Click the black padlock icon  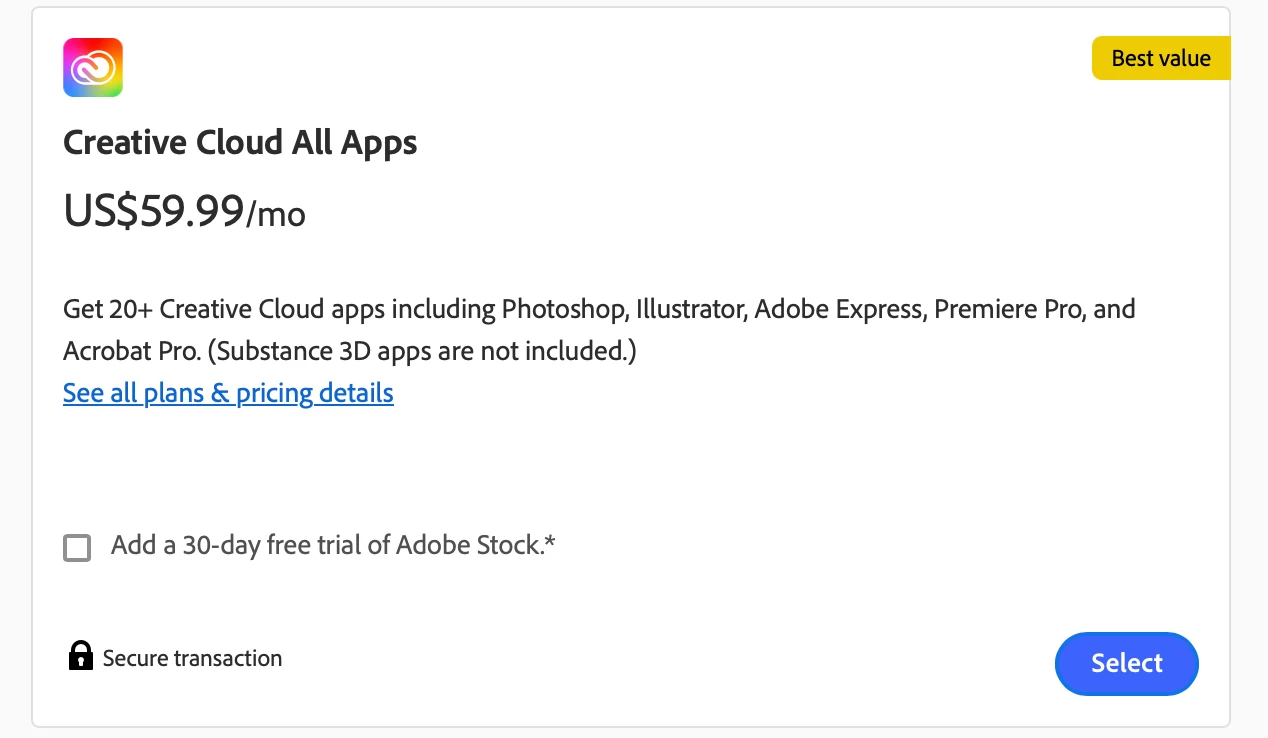(80, 656)
